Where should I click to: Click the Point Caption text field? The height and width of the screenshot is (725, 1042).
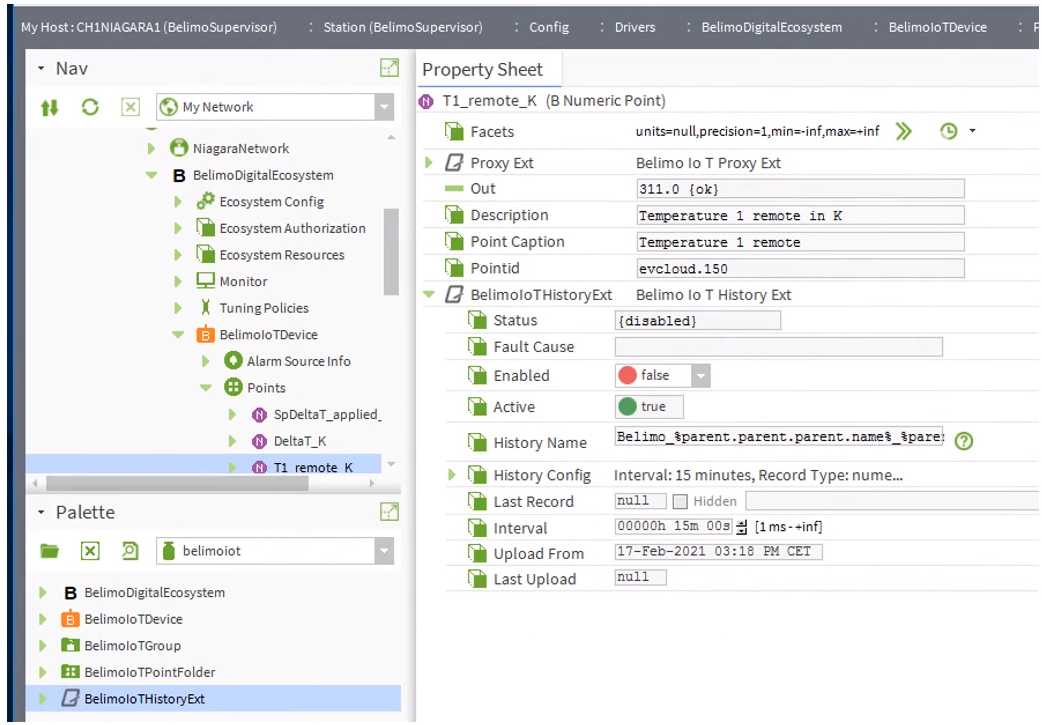pos(800,242)
